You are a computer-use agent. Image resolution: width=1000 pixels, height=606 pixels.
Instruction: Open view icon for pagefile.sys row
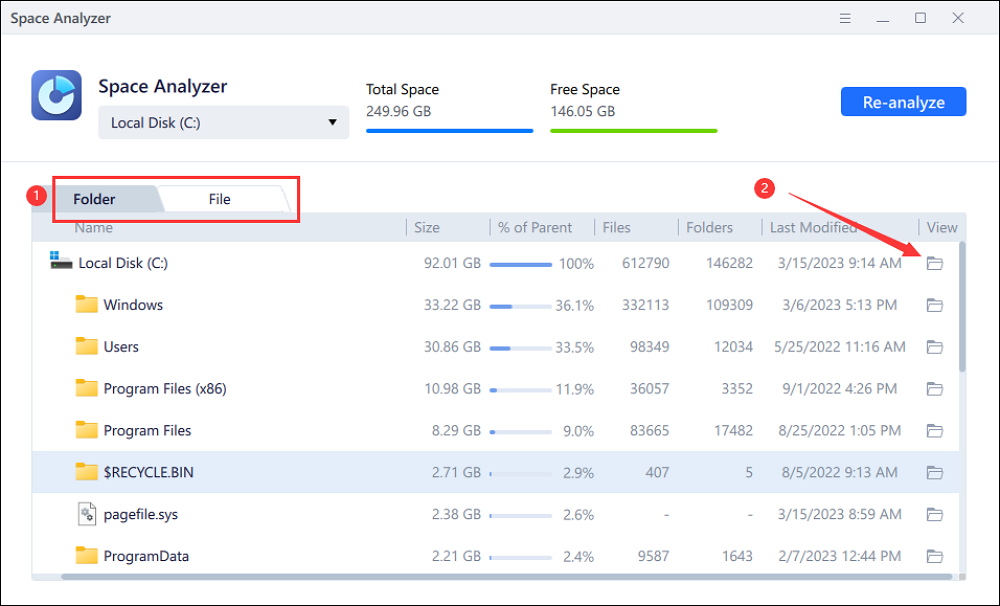click(934, 514)
